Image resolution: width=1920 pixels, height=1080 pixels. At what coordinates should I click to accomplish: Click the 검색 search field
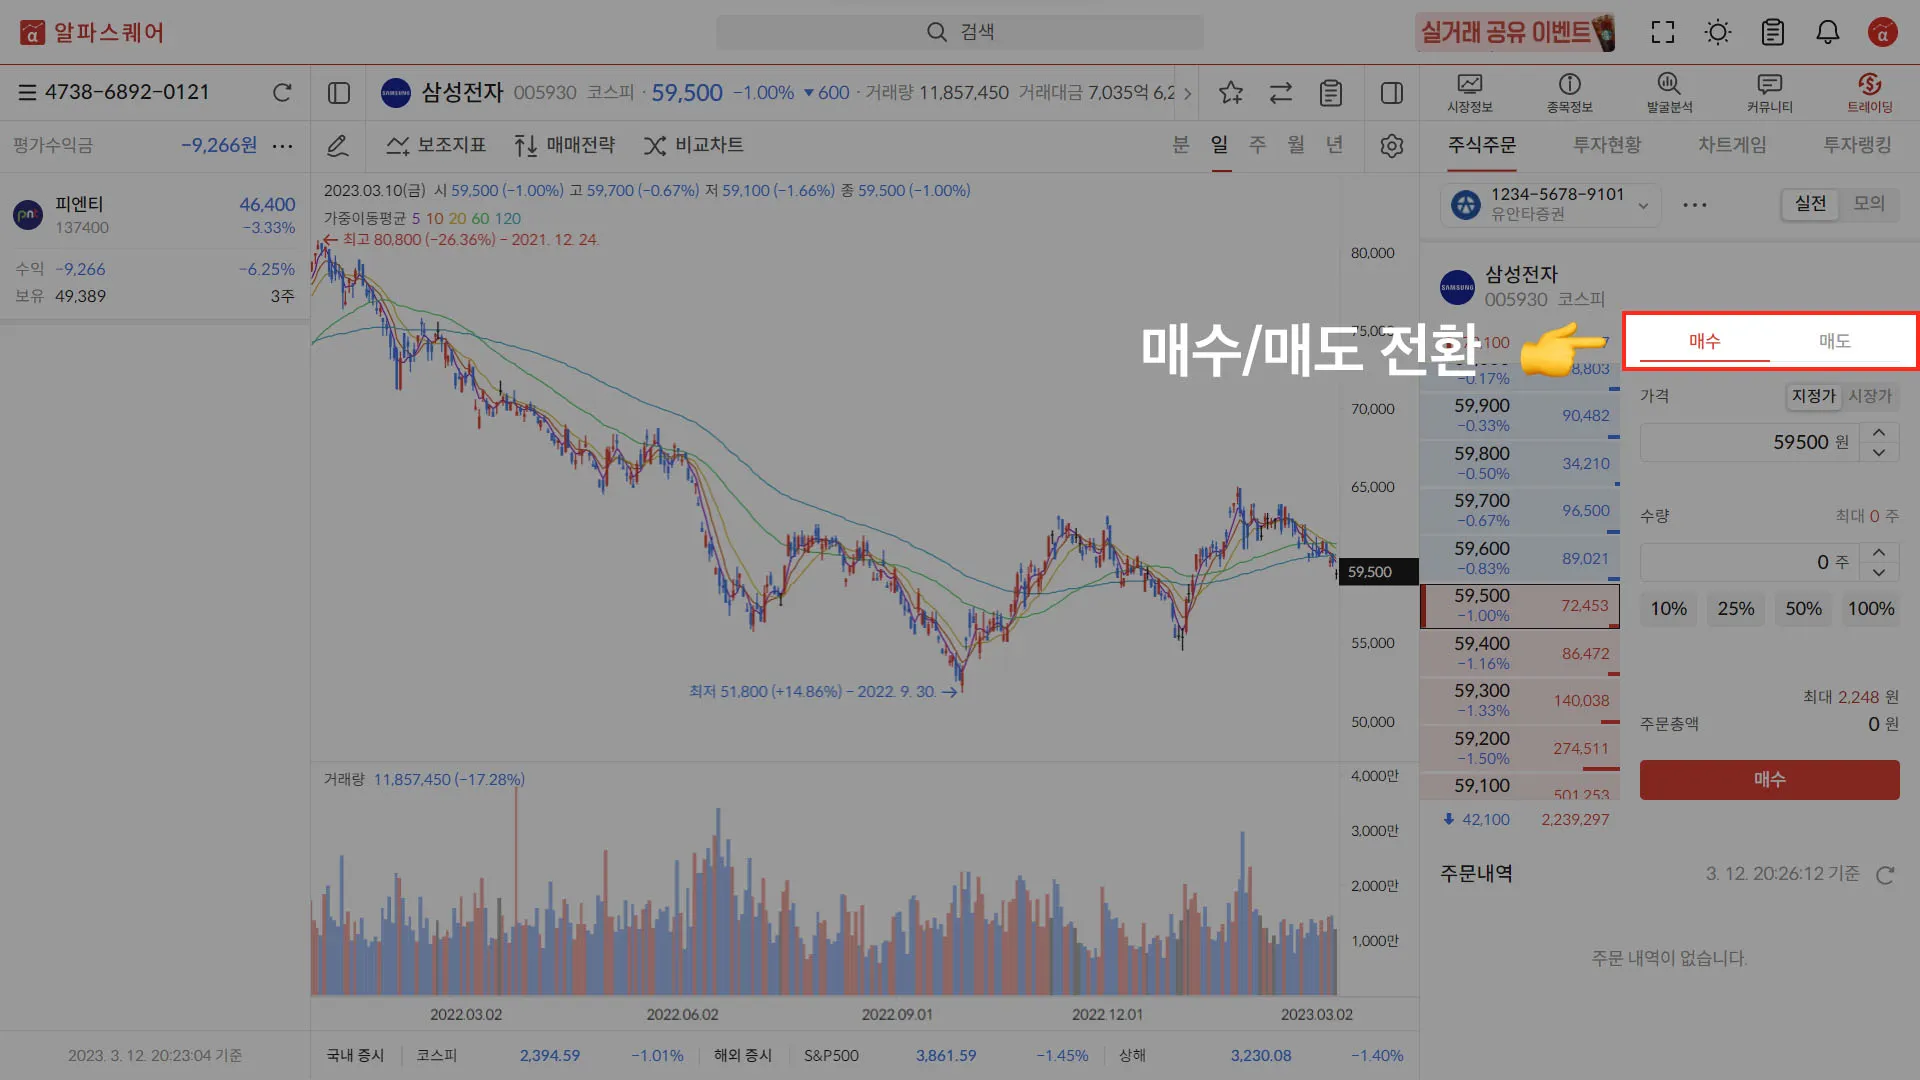pos(959,32)
